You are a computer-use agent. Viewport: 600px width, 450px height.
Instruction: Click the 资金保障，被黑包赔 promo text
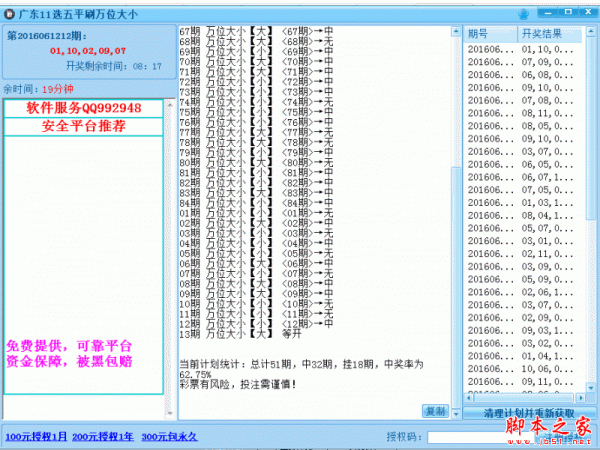point(69,361)
